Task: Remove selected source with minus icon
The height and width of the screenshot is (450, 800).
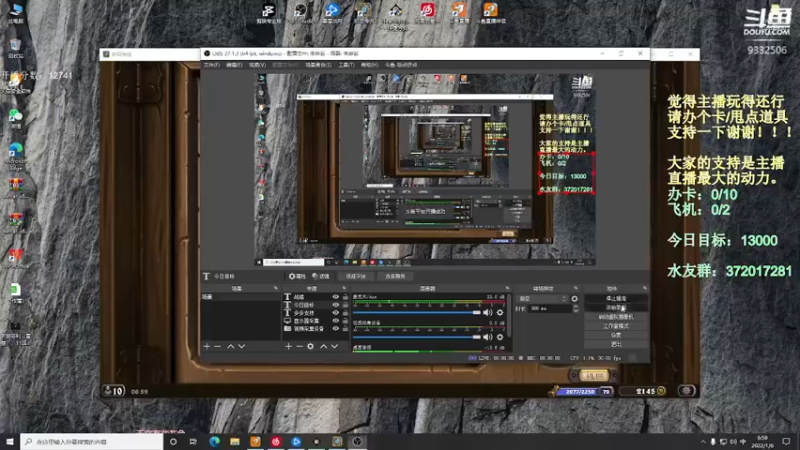Action: [x=299, y=346]
